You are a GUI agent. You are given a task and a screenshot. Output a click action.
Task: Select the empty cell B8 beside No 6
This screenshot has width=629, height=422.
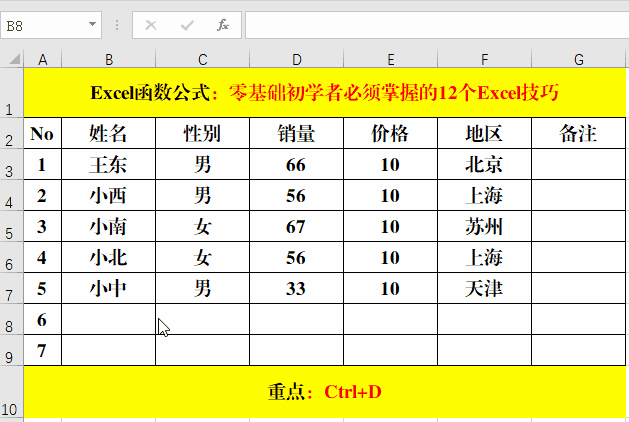click(x=108, y=320)
